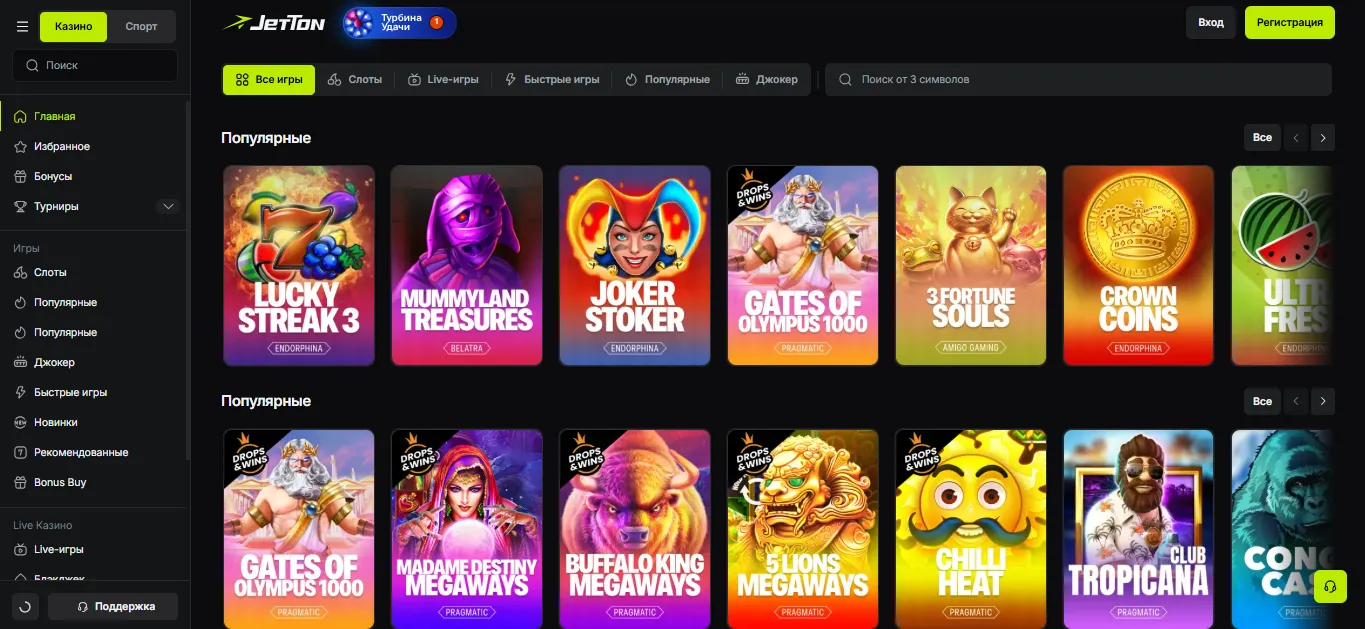Image resolution: width=1365 pixels, height=629 pixels.
Task: Open the Chilli Heat game card
Action: click(x=971, y=529)
